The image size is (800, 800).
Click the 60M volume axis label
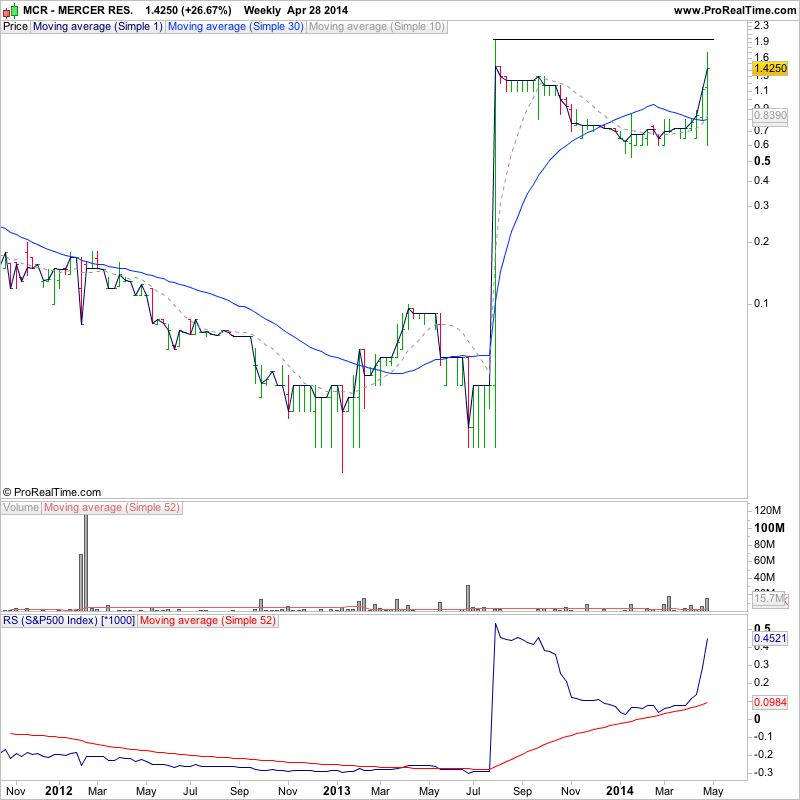(x=764, y=561)
